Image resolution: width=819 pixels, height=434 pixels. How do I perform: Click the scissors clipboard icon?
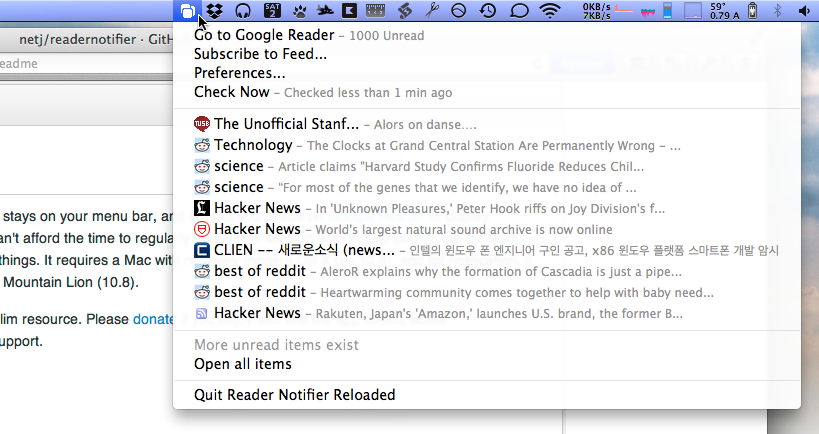(x=432, y=10)
